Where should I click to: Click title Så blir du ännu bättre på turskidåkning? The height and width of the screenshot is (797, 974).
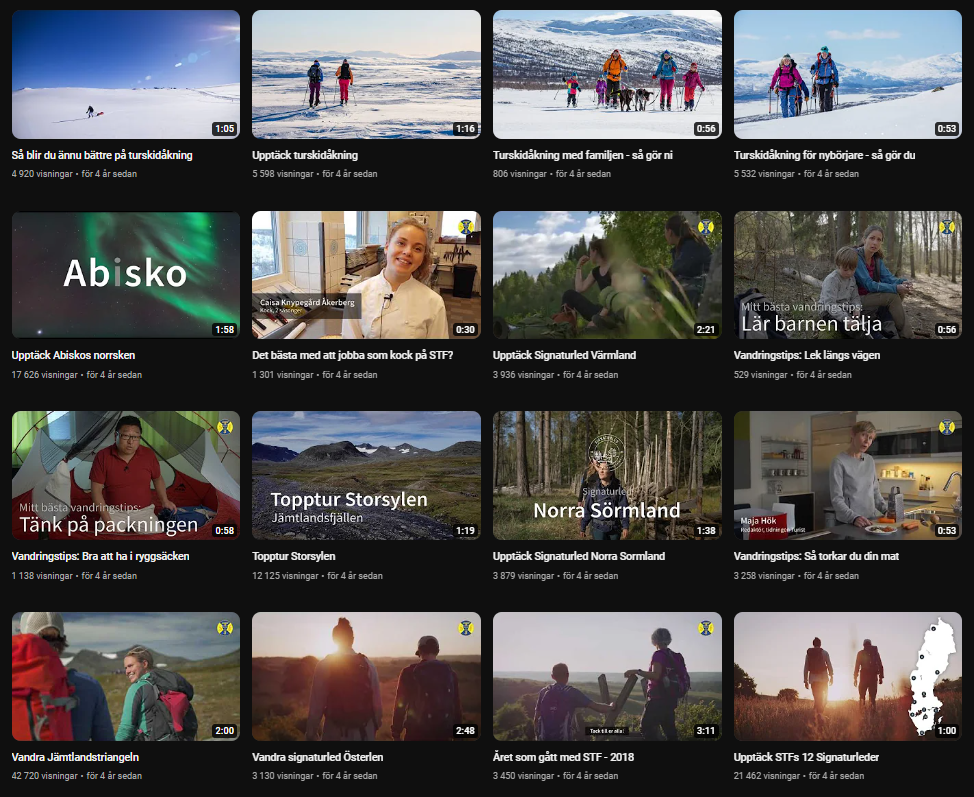(102, 155)
